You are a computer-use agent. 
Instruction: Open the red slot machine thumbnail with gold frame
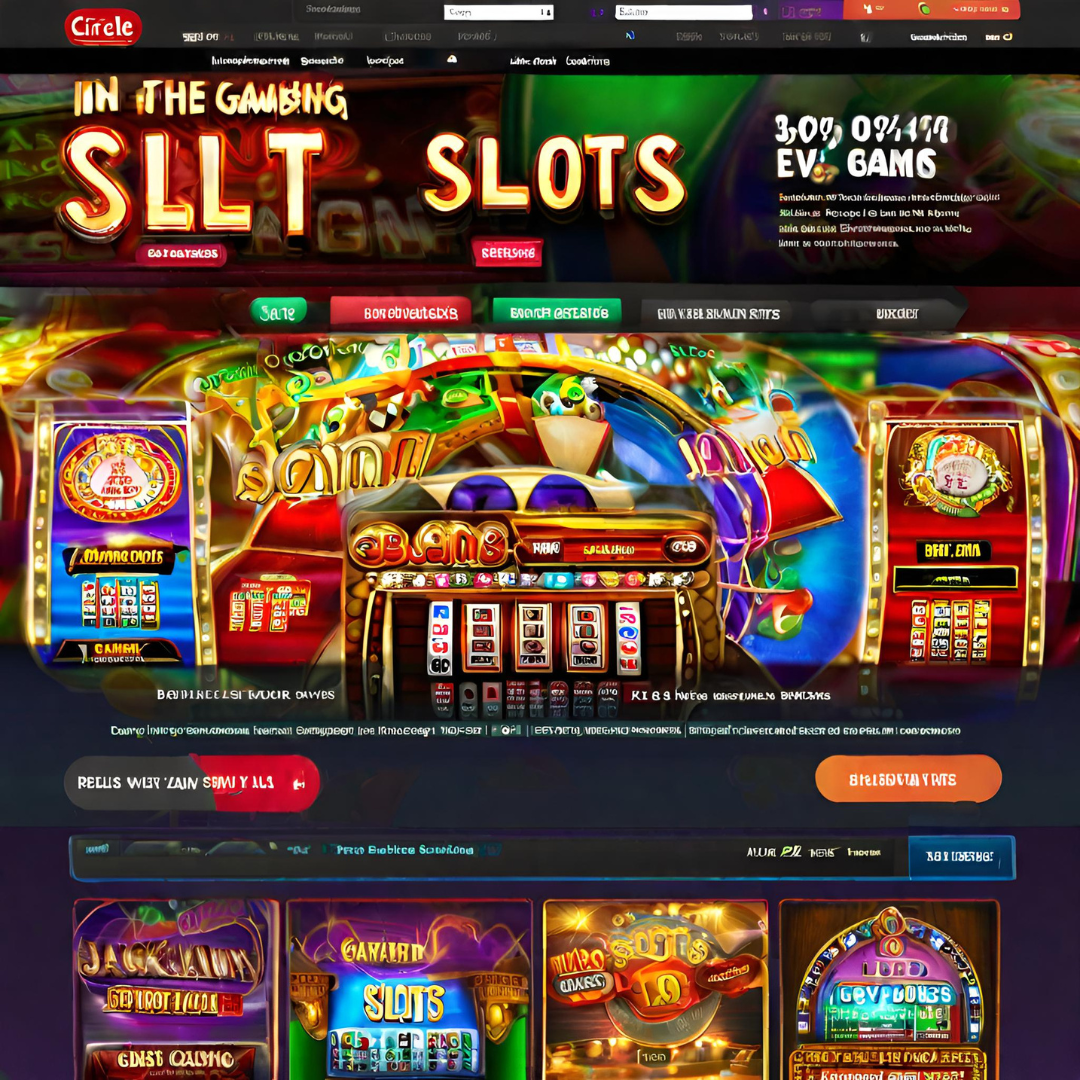click(953, 536)
